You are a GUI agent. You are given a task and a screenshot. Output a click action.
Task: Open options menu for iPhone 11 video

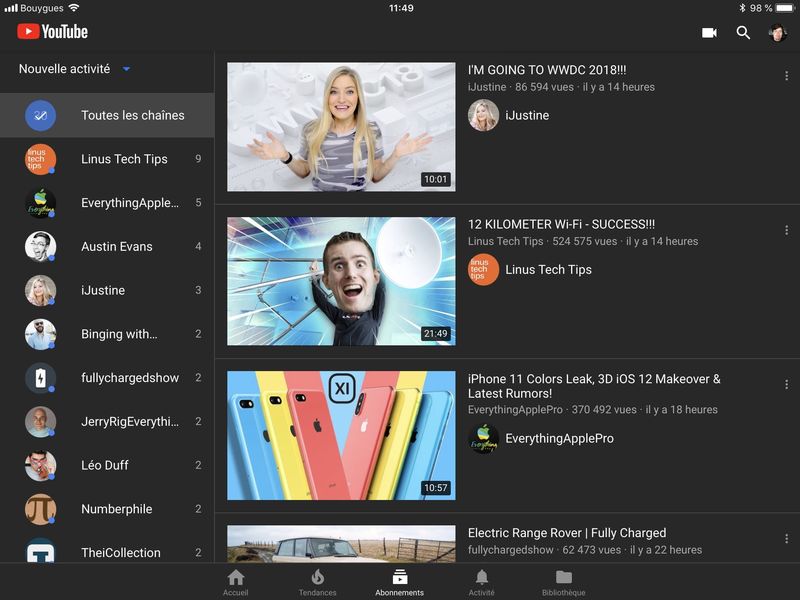point(786,384)
